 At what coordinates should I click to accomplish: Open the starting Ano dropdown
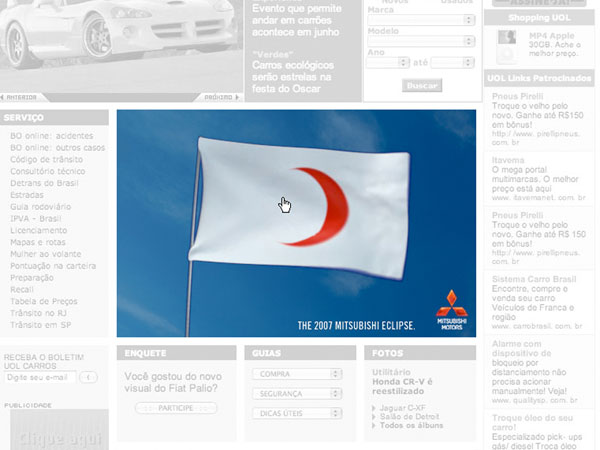[x=388, y=62]
